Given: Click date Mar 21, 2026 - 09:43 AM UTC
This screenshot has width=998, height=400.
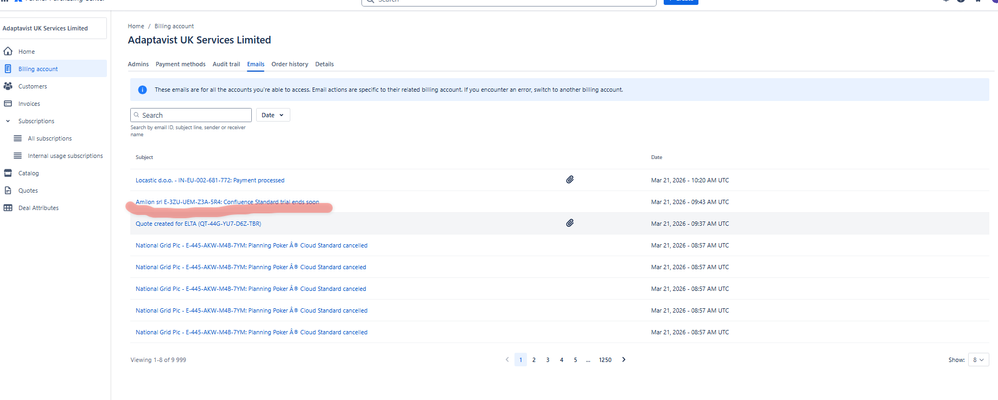Looking at the screenshot, I should point(690,202).
